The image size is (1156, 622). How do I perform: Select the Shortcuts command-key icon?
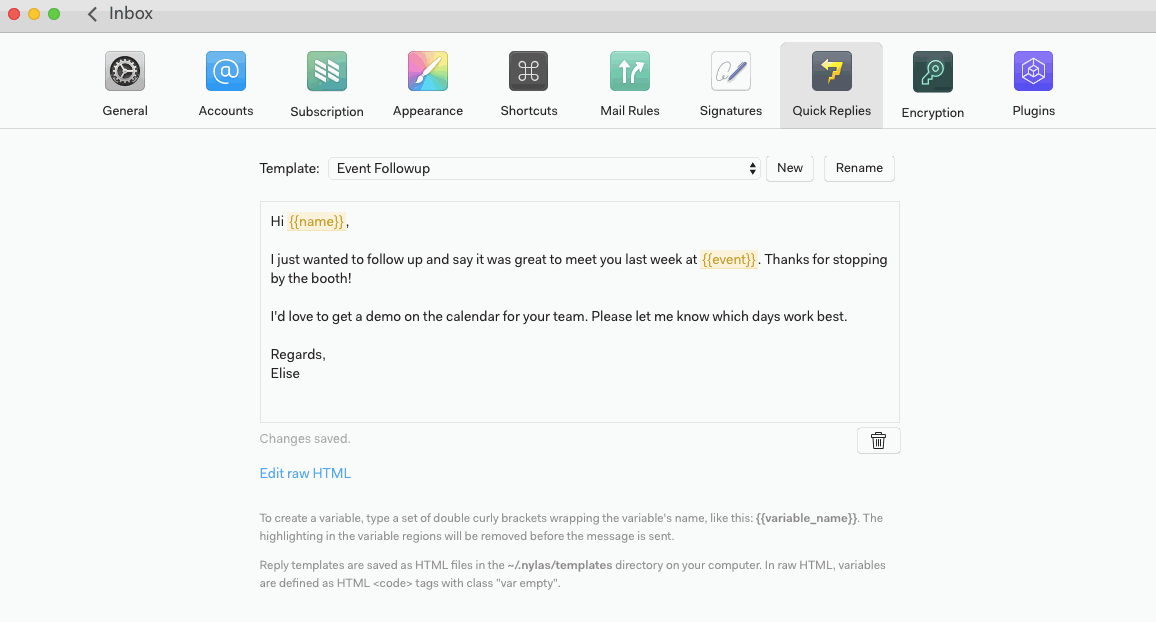tap(529, 72)
